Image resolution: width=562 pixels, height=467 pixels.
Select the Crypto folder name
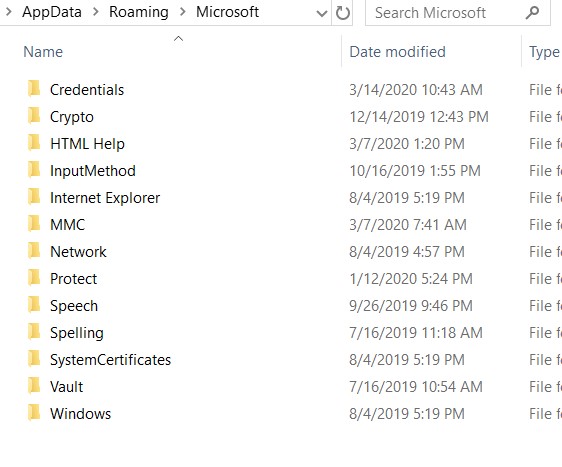pos(72,117)
